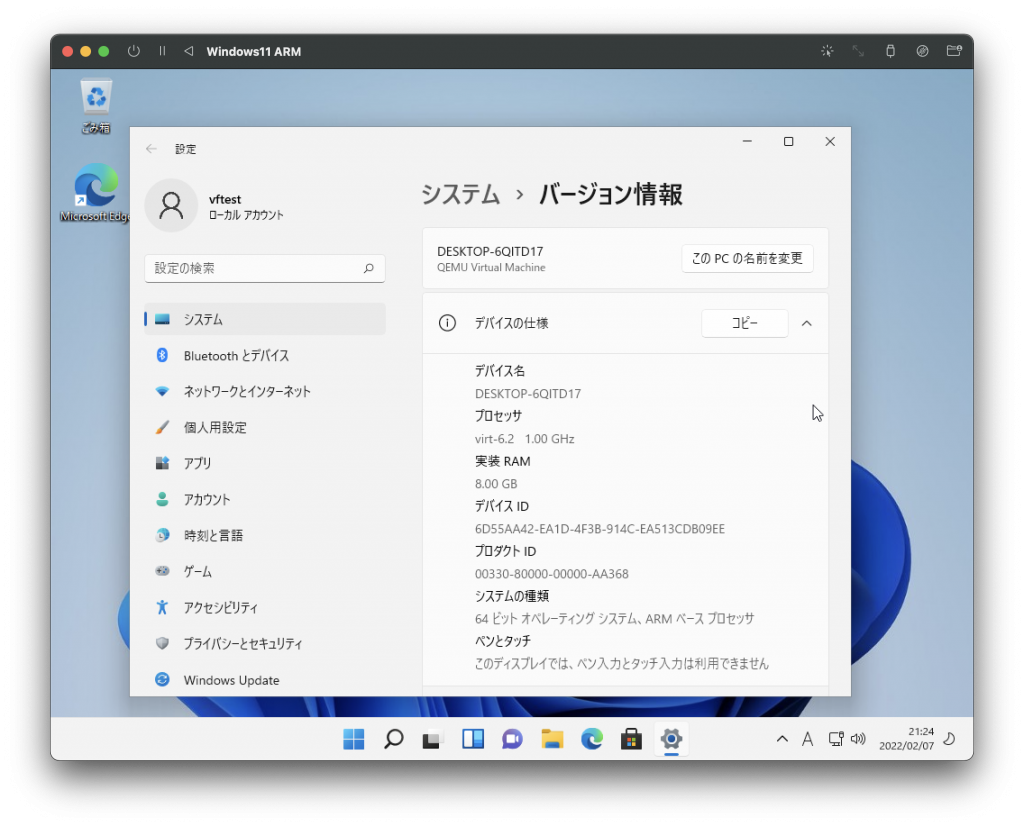Show hidden tray icons chevron
This screenshot has width=1024, height=827.
click(x=782, y=739)
